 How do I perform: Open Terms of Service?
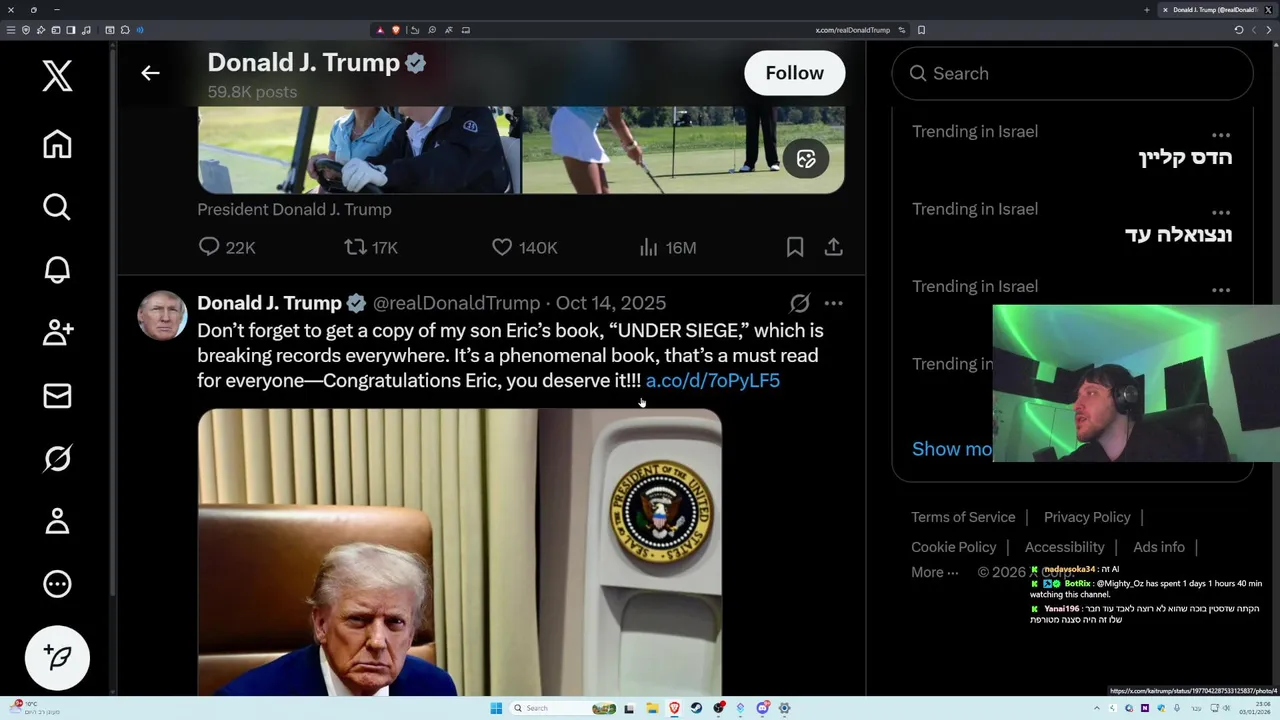(x=963, y=517)
